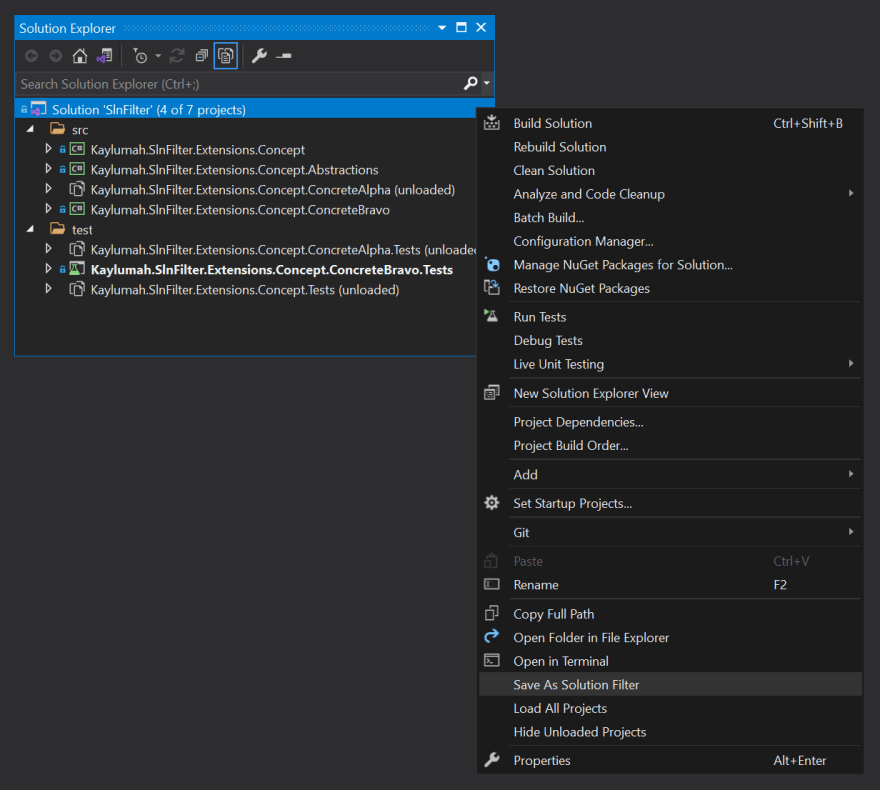The height and width of the screenshot is (790, 880).
Task: Expand the Concept.Tests unloaded project
Action: point(48,288)
